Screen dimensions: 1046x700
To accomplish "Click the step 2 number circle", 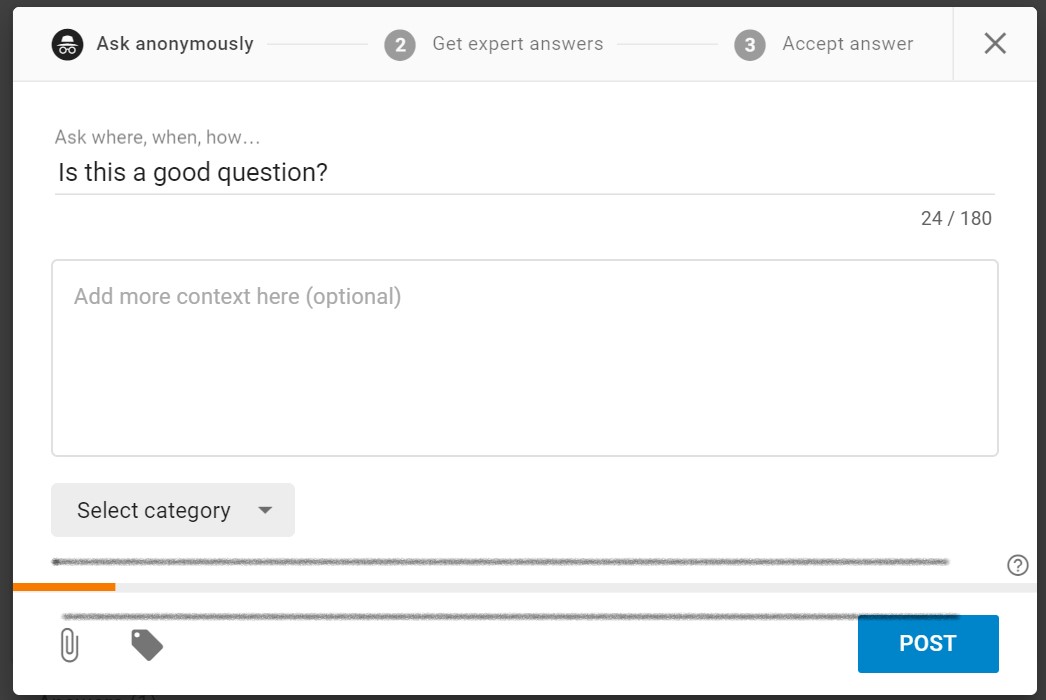I will pyautogui.click(x=400, y=45).
